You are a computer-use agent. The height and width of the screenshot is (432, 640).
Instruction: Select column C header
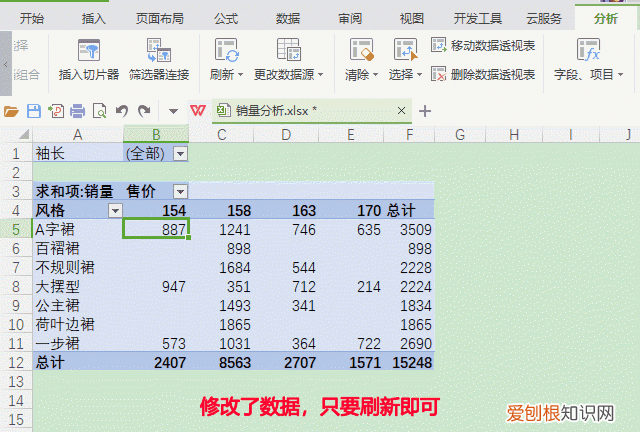click(221, 134)
